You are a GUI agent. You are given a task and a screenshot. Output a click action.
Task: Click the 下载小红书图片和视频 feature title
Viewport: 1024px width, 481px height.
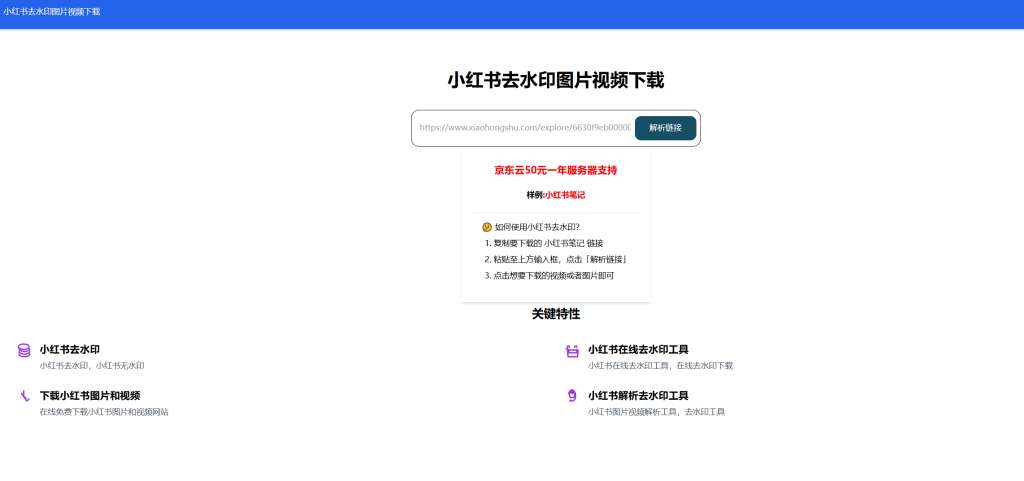[90, 396]
